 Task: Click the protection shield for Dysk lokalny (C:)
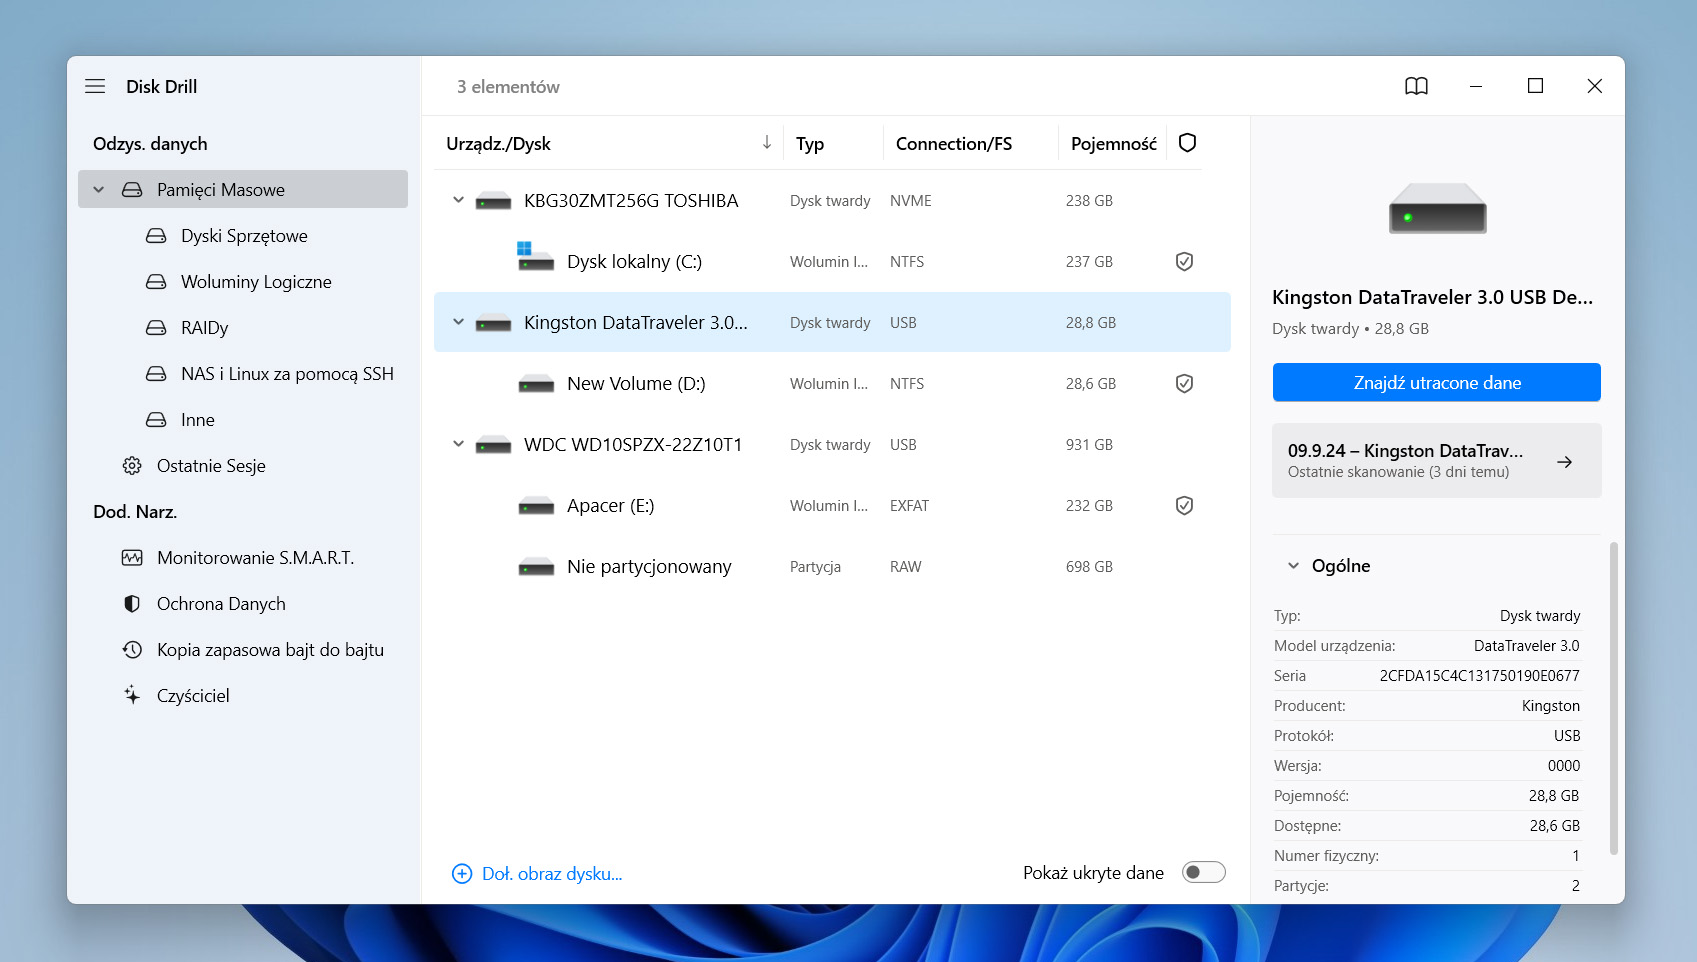pos(1184,261)
